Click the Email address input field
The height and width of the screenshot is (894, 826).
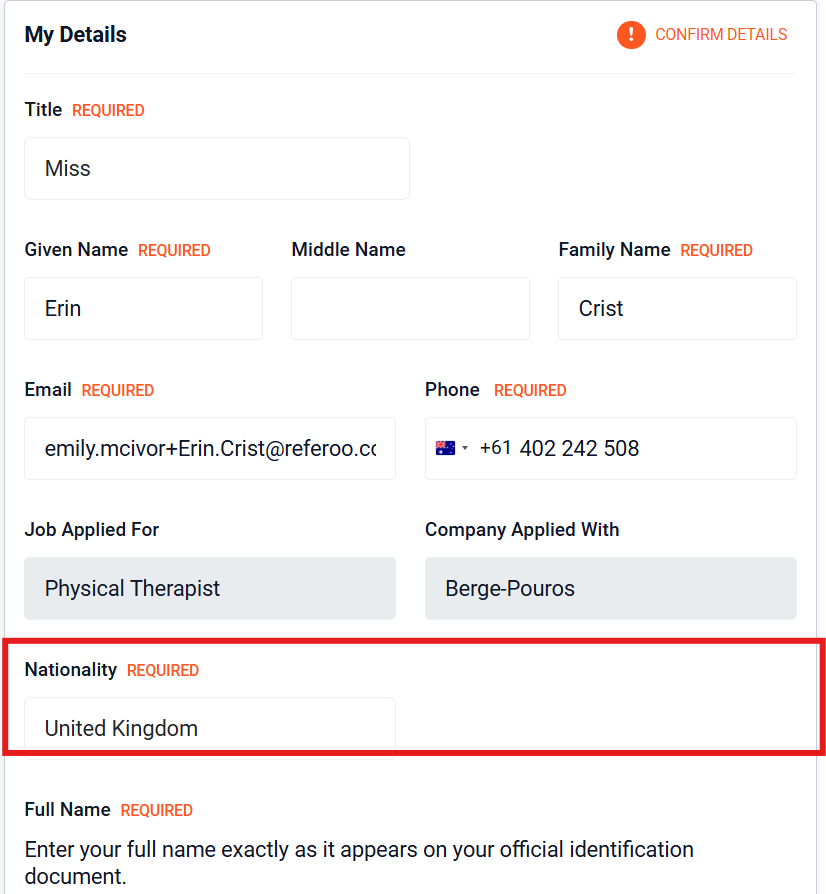coord(210,448)
